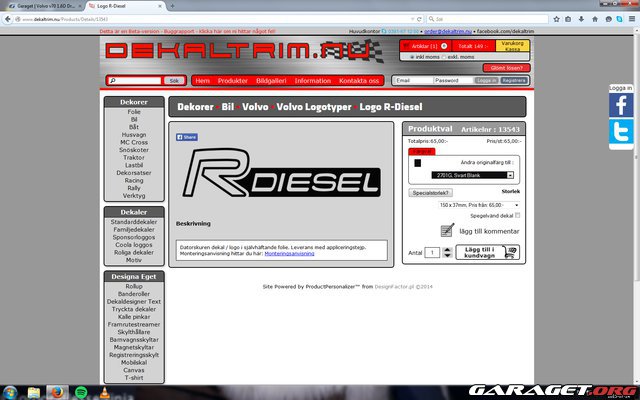Screen dimensions: 640x400
Task: Open the Twitter icon under Logga in
Action: pos(620,132)
